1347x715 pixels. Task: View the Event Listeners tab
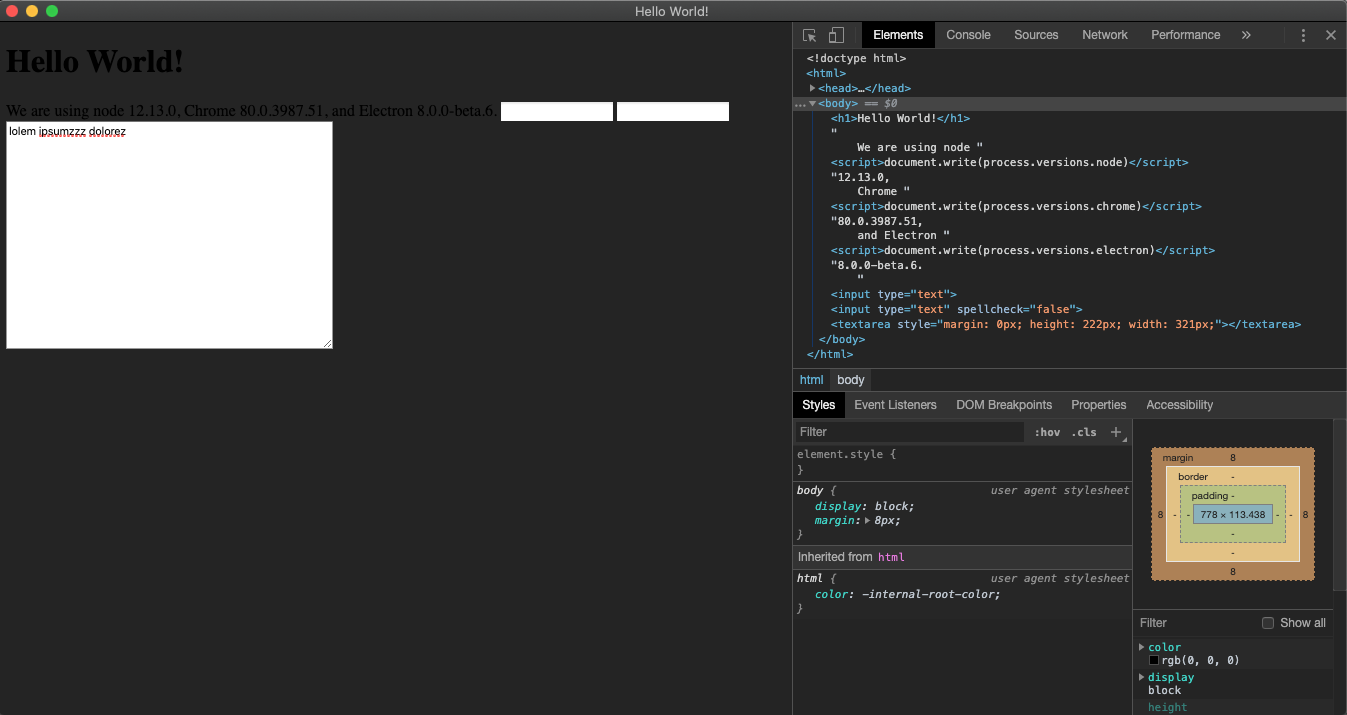click(895, 404)
